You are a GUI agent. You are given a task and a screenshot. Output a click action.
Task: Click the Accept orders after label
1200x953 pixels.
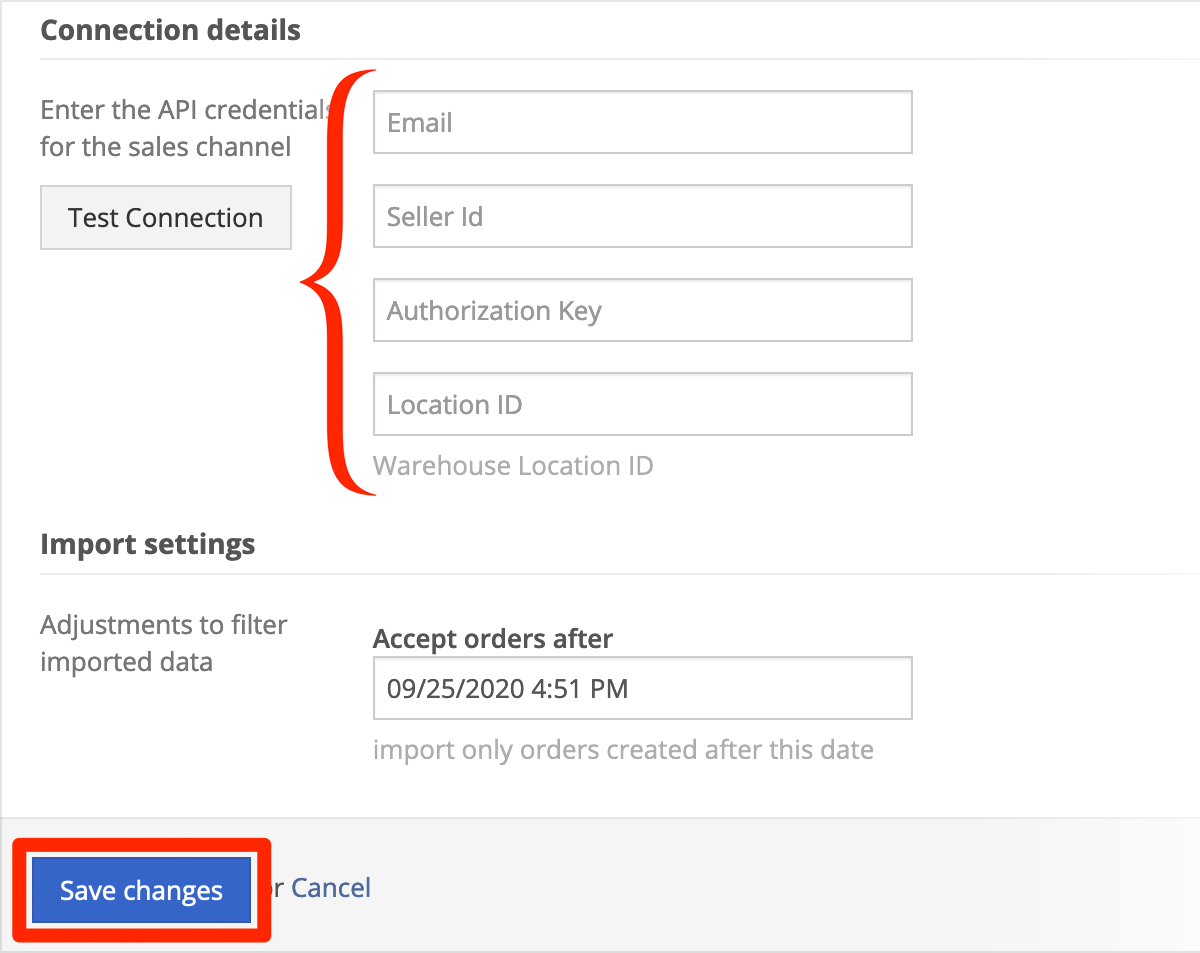click(x=493, y=638)
